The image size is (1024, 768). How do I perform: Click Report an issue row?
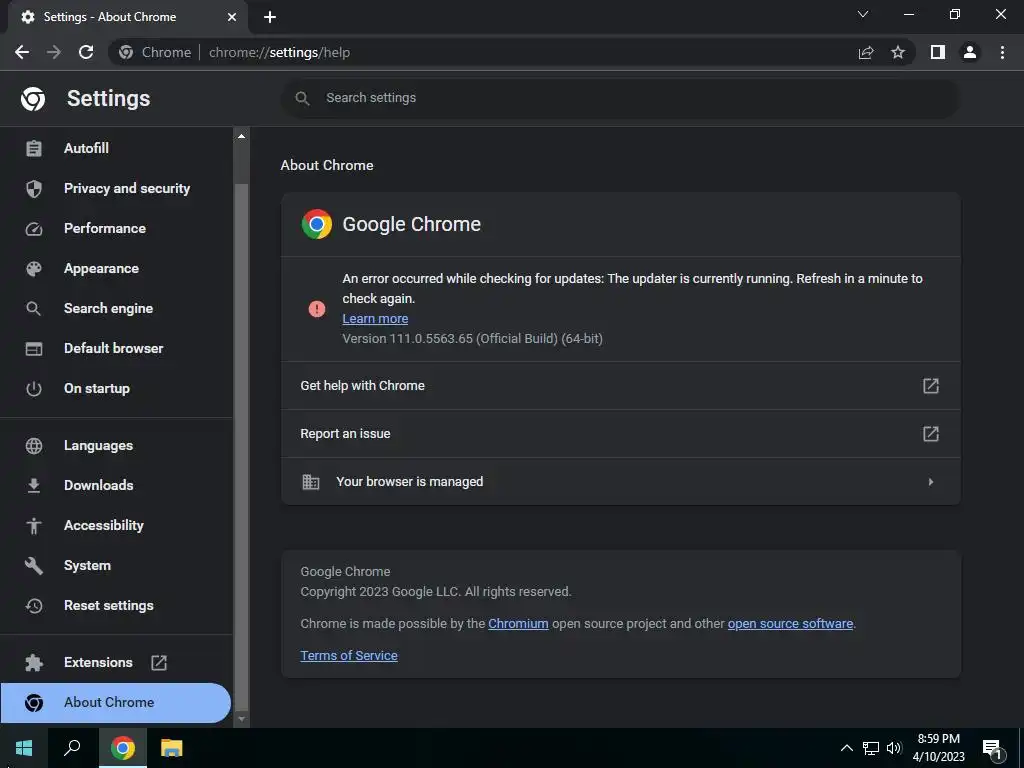click(620, 434)
